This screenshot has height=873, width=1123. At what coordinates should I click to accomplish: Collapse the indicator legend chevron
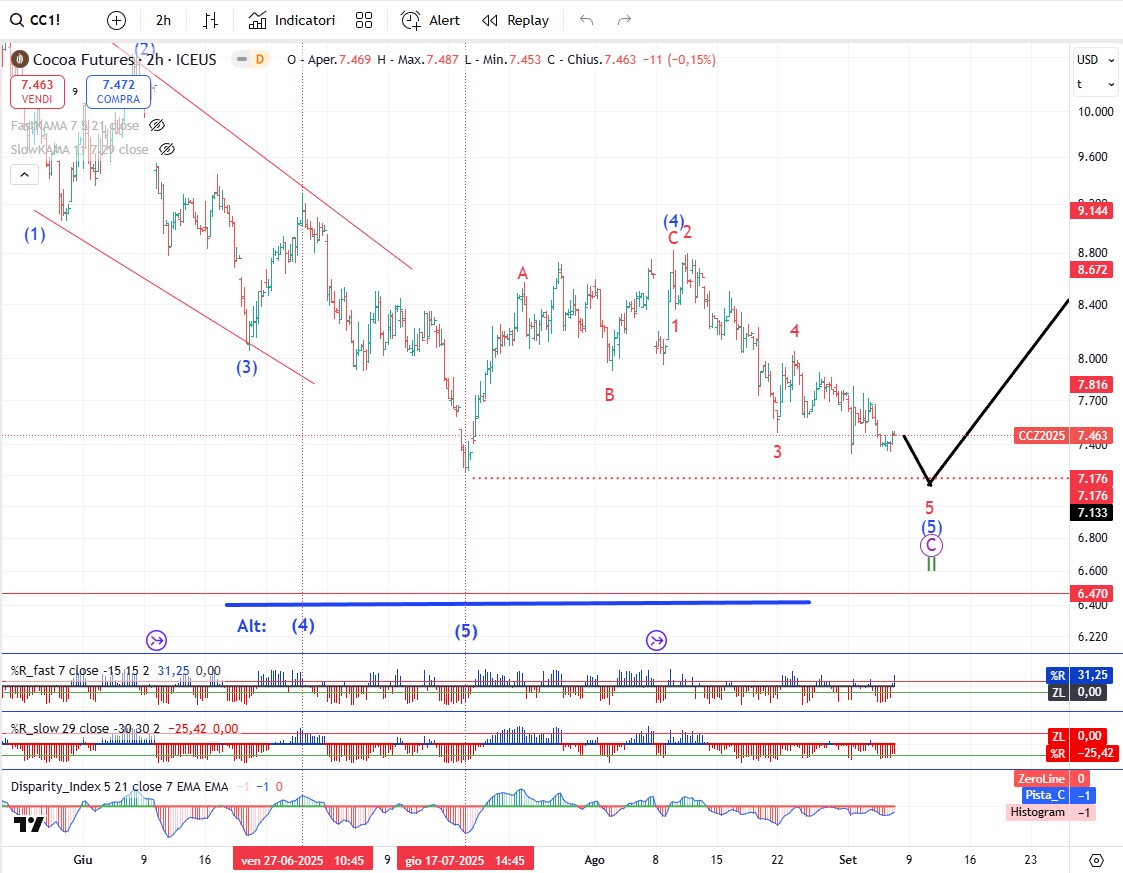pyautogui.click(x=24, y=174)
